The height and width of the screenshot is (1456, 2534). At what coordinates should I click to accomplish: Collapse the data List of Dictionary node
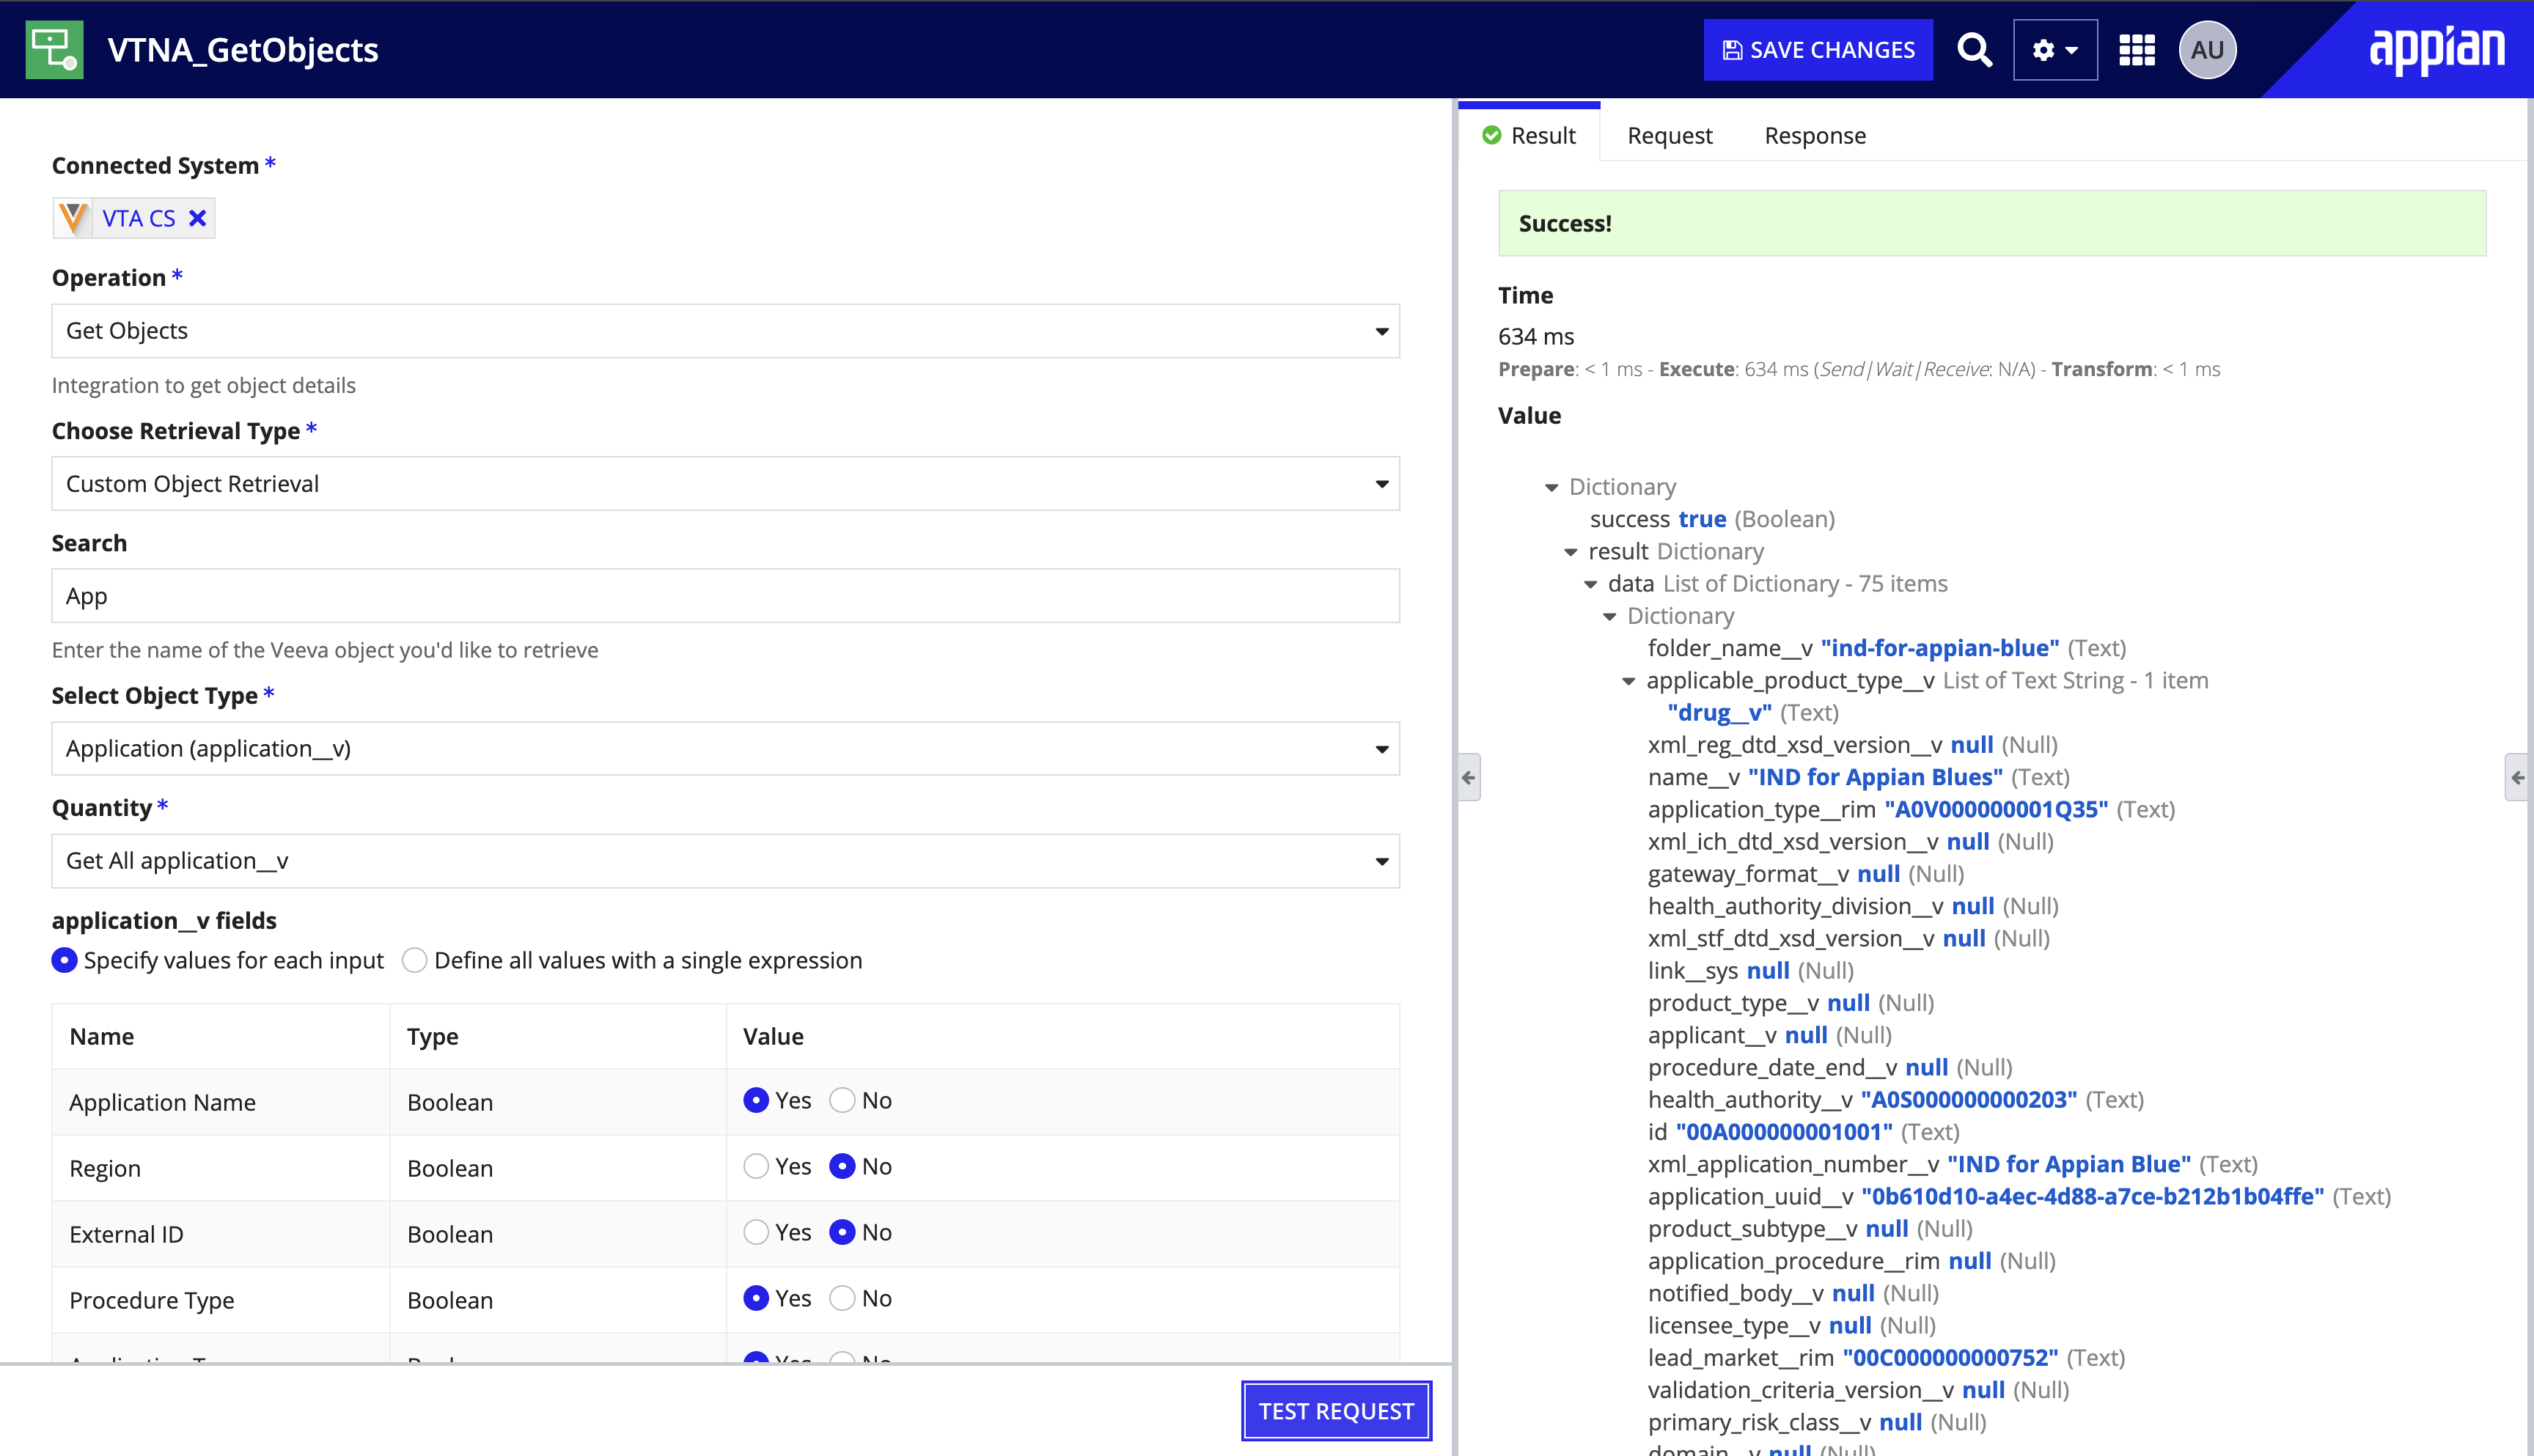click(1590, 585)
